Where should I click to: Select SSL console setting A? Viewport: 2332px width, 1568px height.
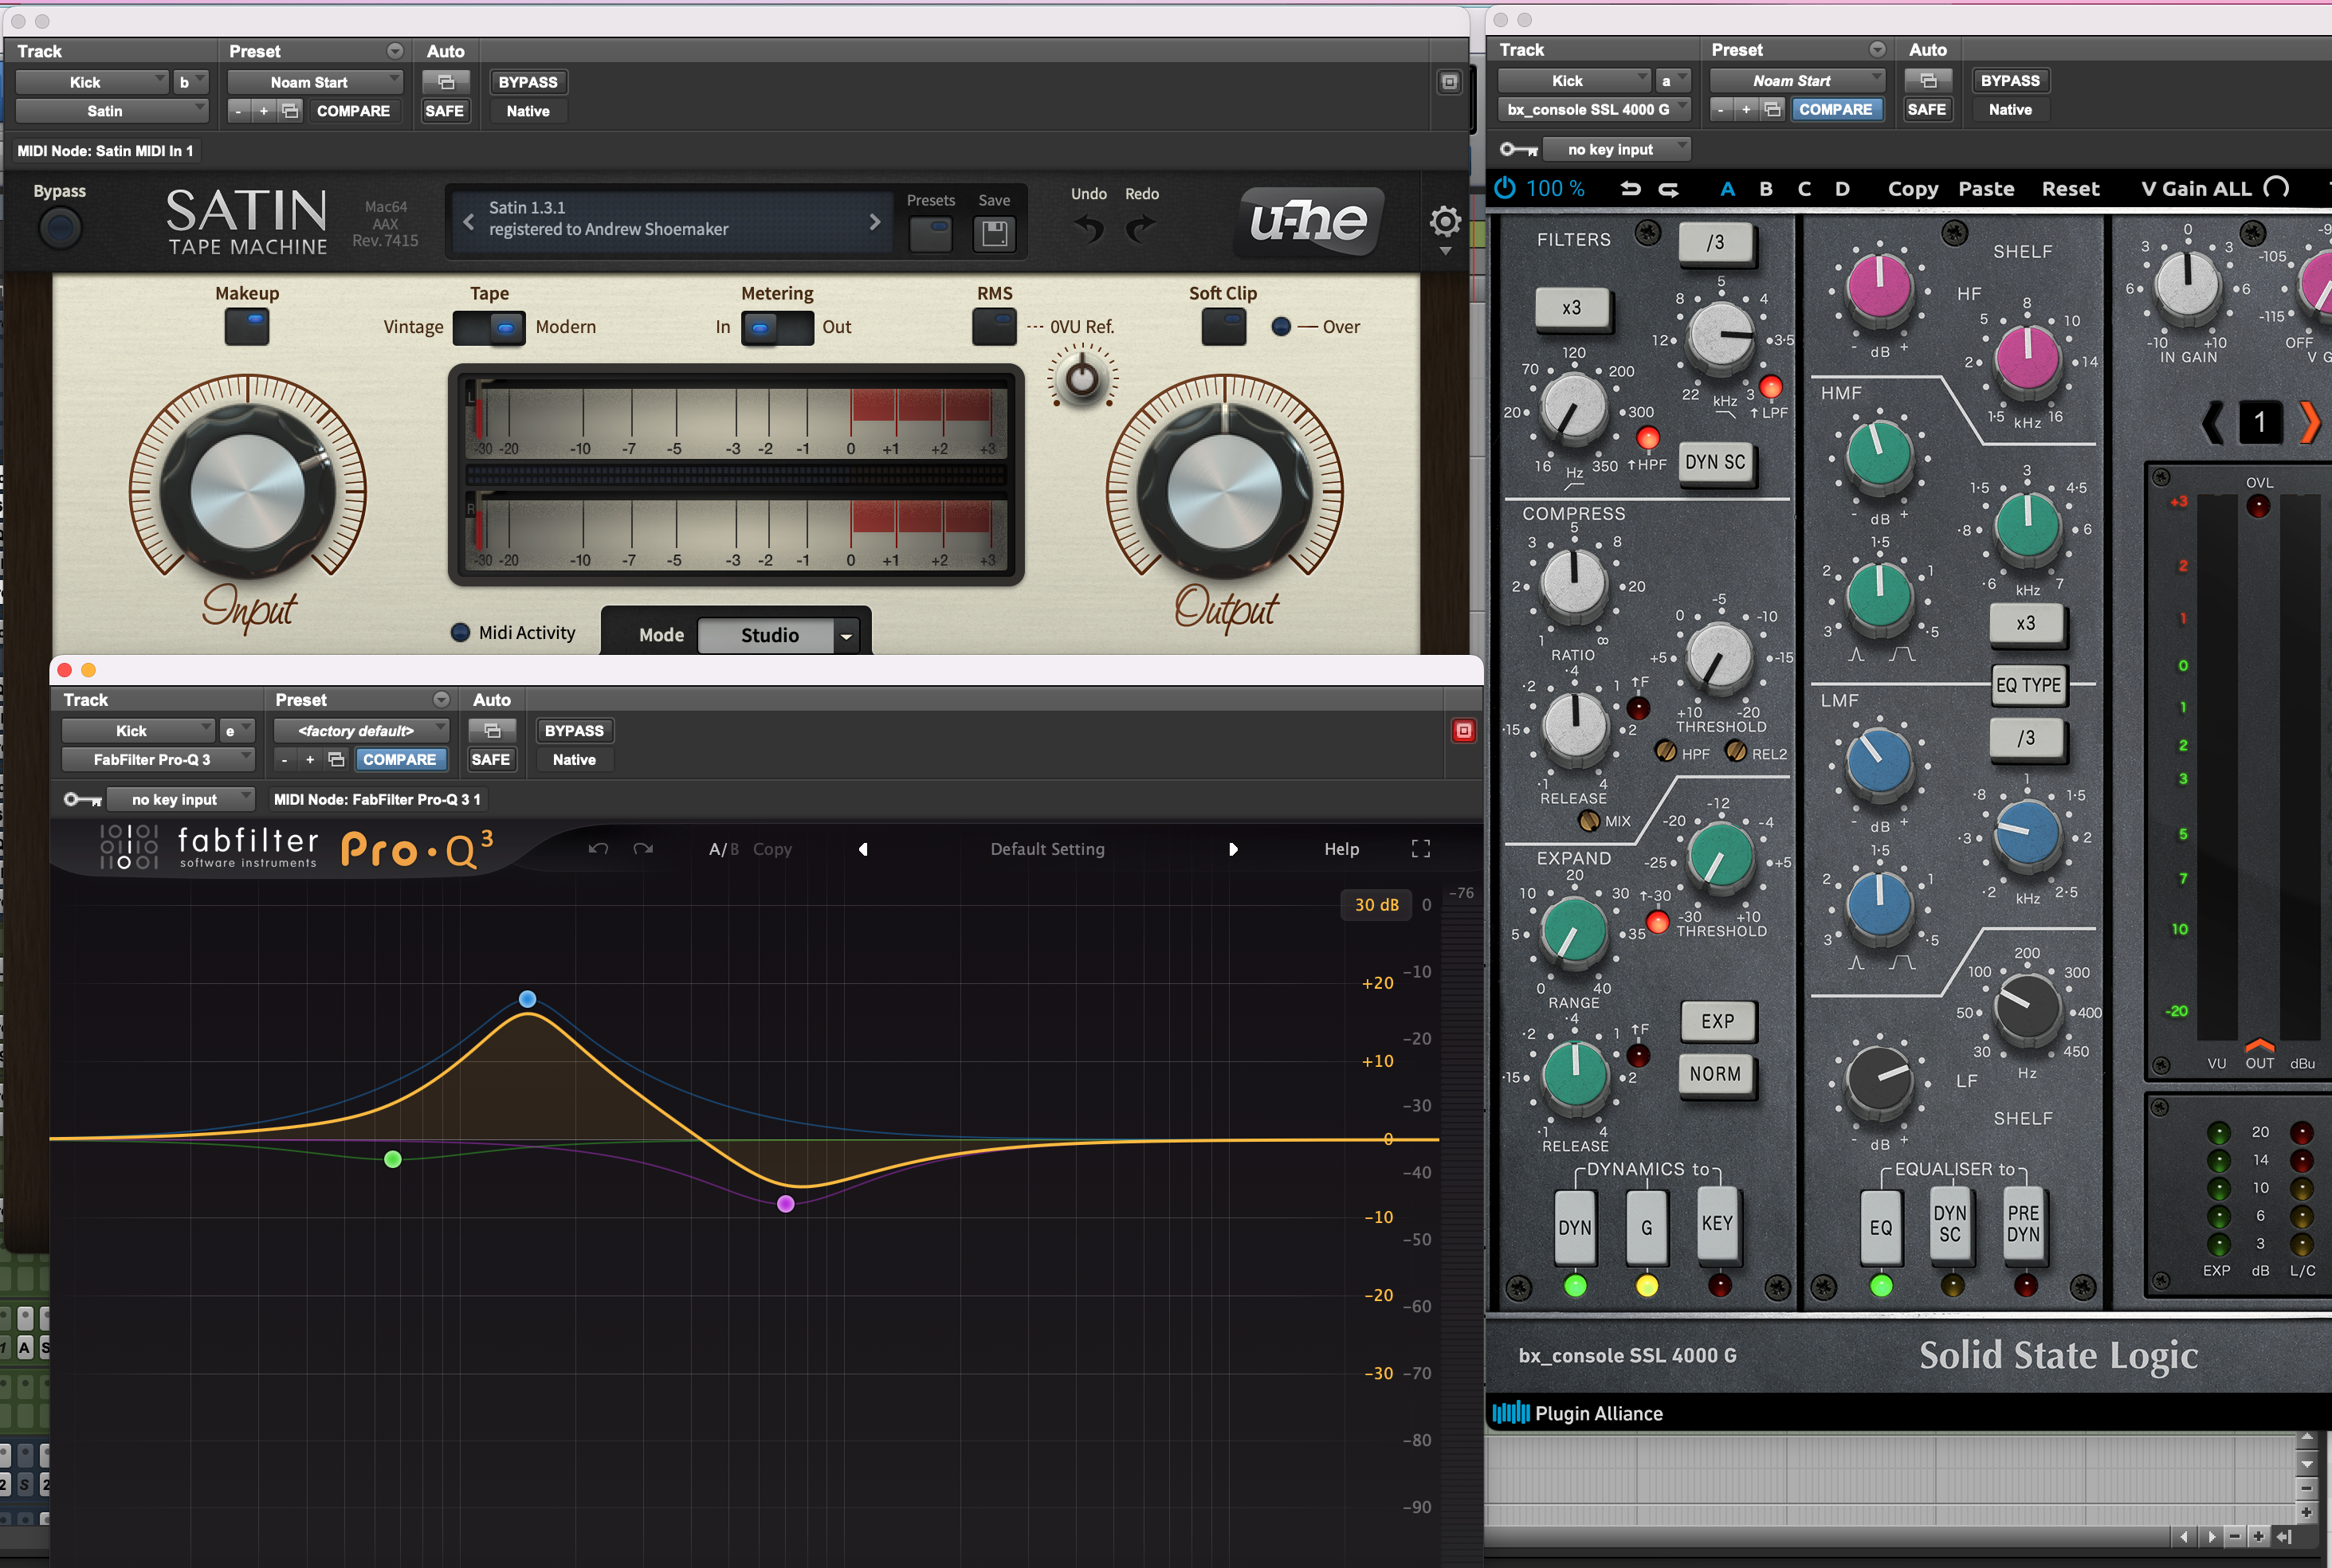[1727, 188]
